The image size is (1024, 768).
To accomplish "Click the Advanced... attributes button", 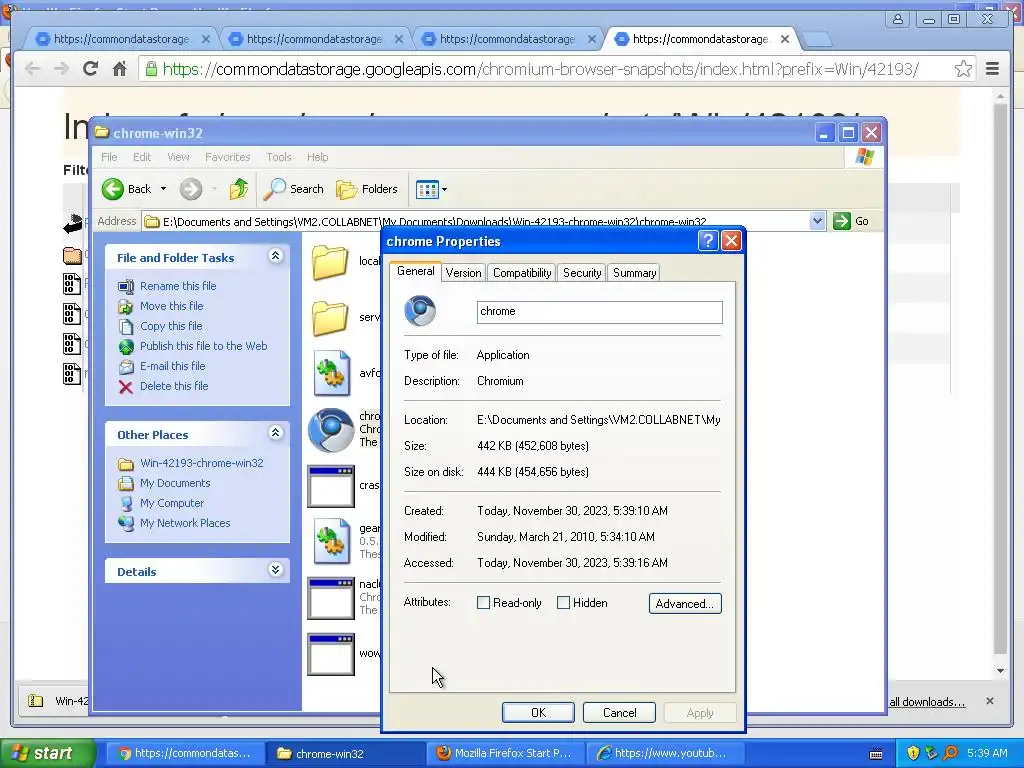I will [x=685, y=603].
